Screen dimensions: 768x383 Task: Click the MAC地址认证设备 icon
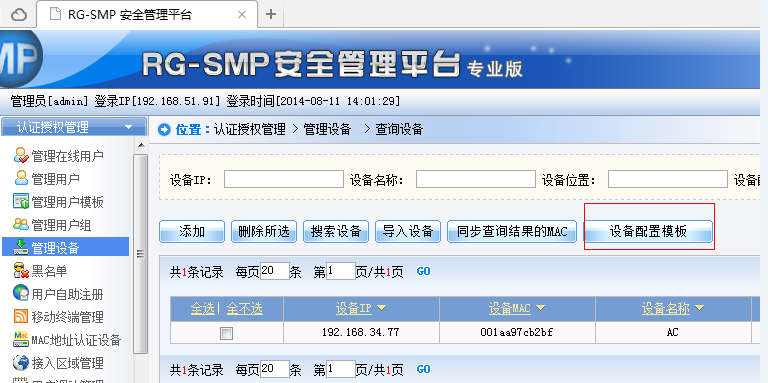21,339
